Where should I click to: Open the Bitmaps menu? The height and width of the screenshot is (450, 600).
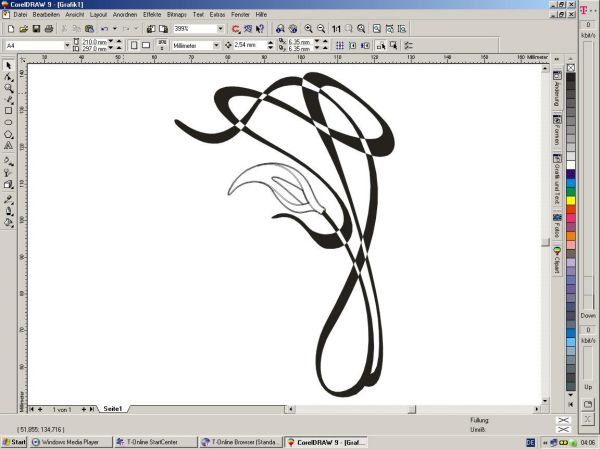pyautogui.click(x=175, y=15)
